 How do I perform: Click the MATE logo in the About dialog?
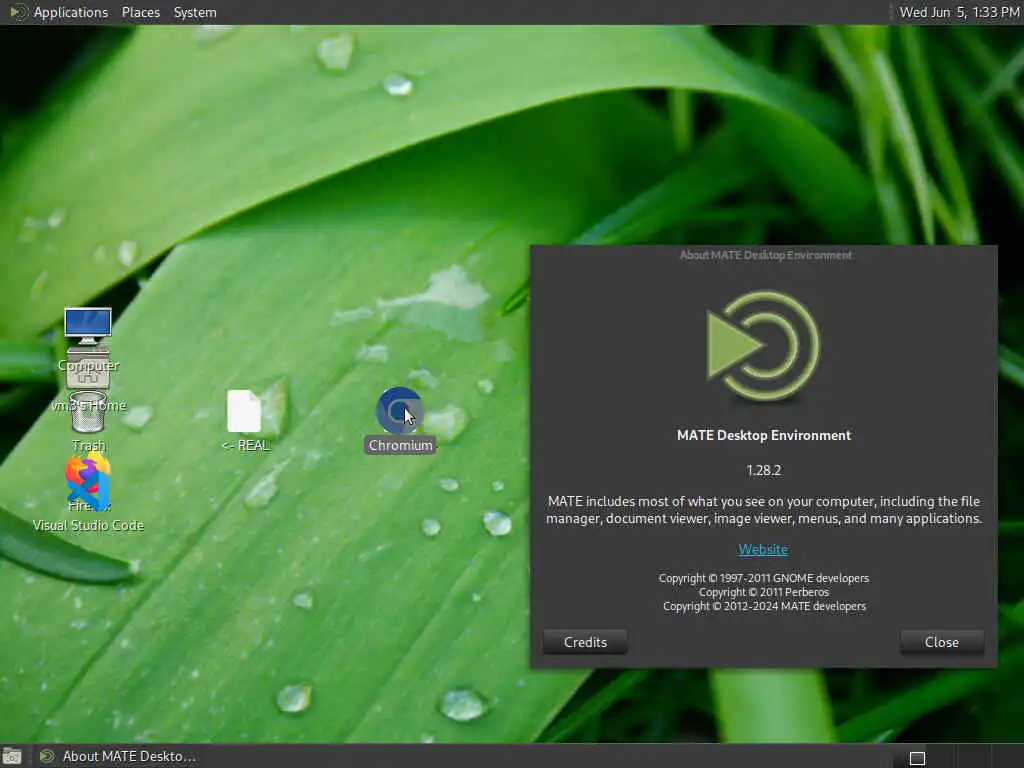coord(763,346)
